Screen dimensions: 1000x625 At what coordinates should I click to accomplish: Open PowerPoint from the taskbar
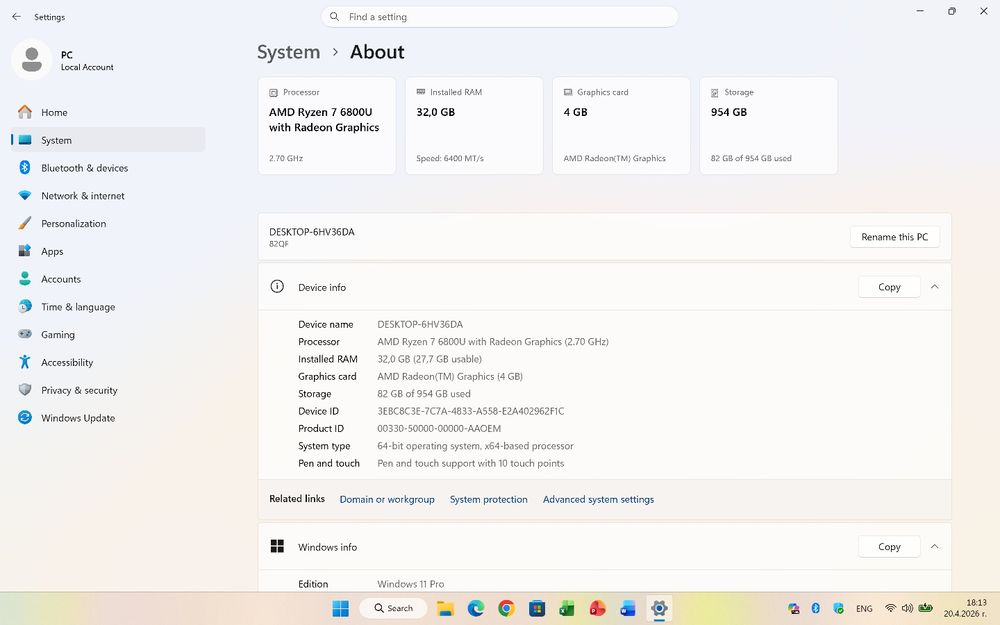pyautogui.click(x=598, y=608)
